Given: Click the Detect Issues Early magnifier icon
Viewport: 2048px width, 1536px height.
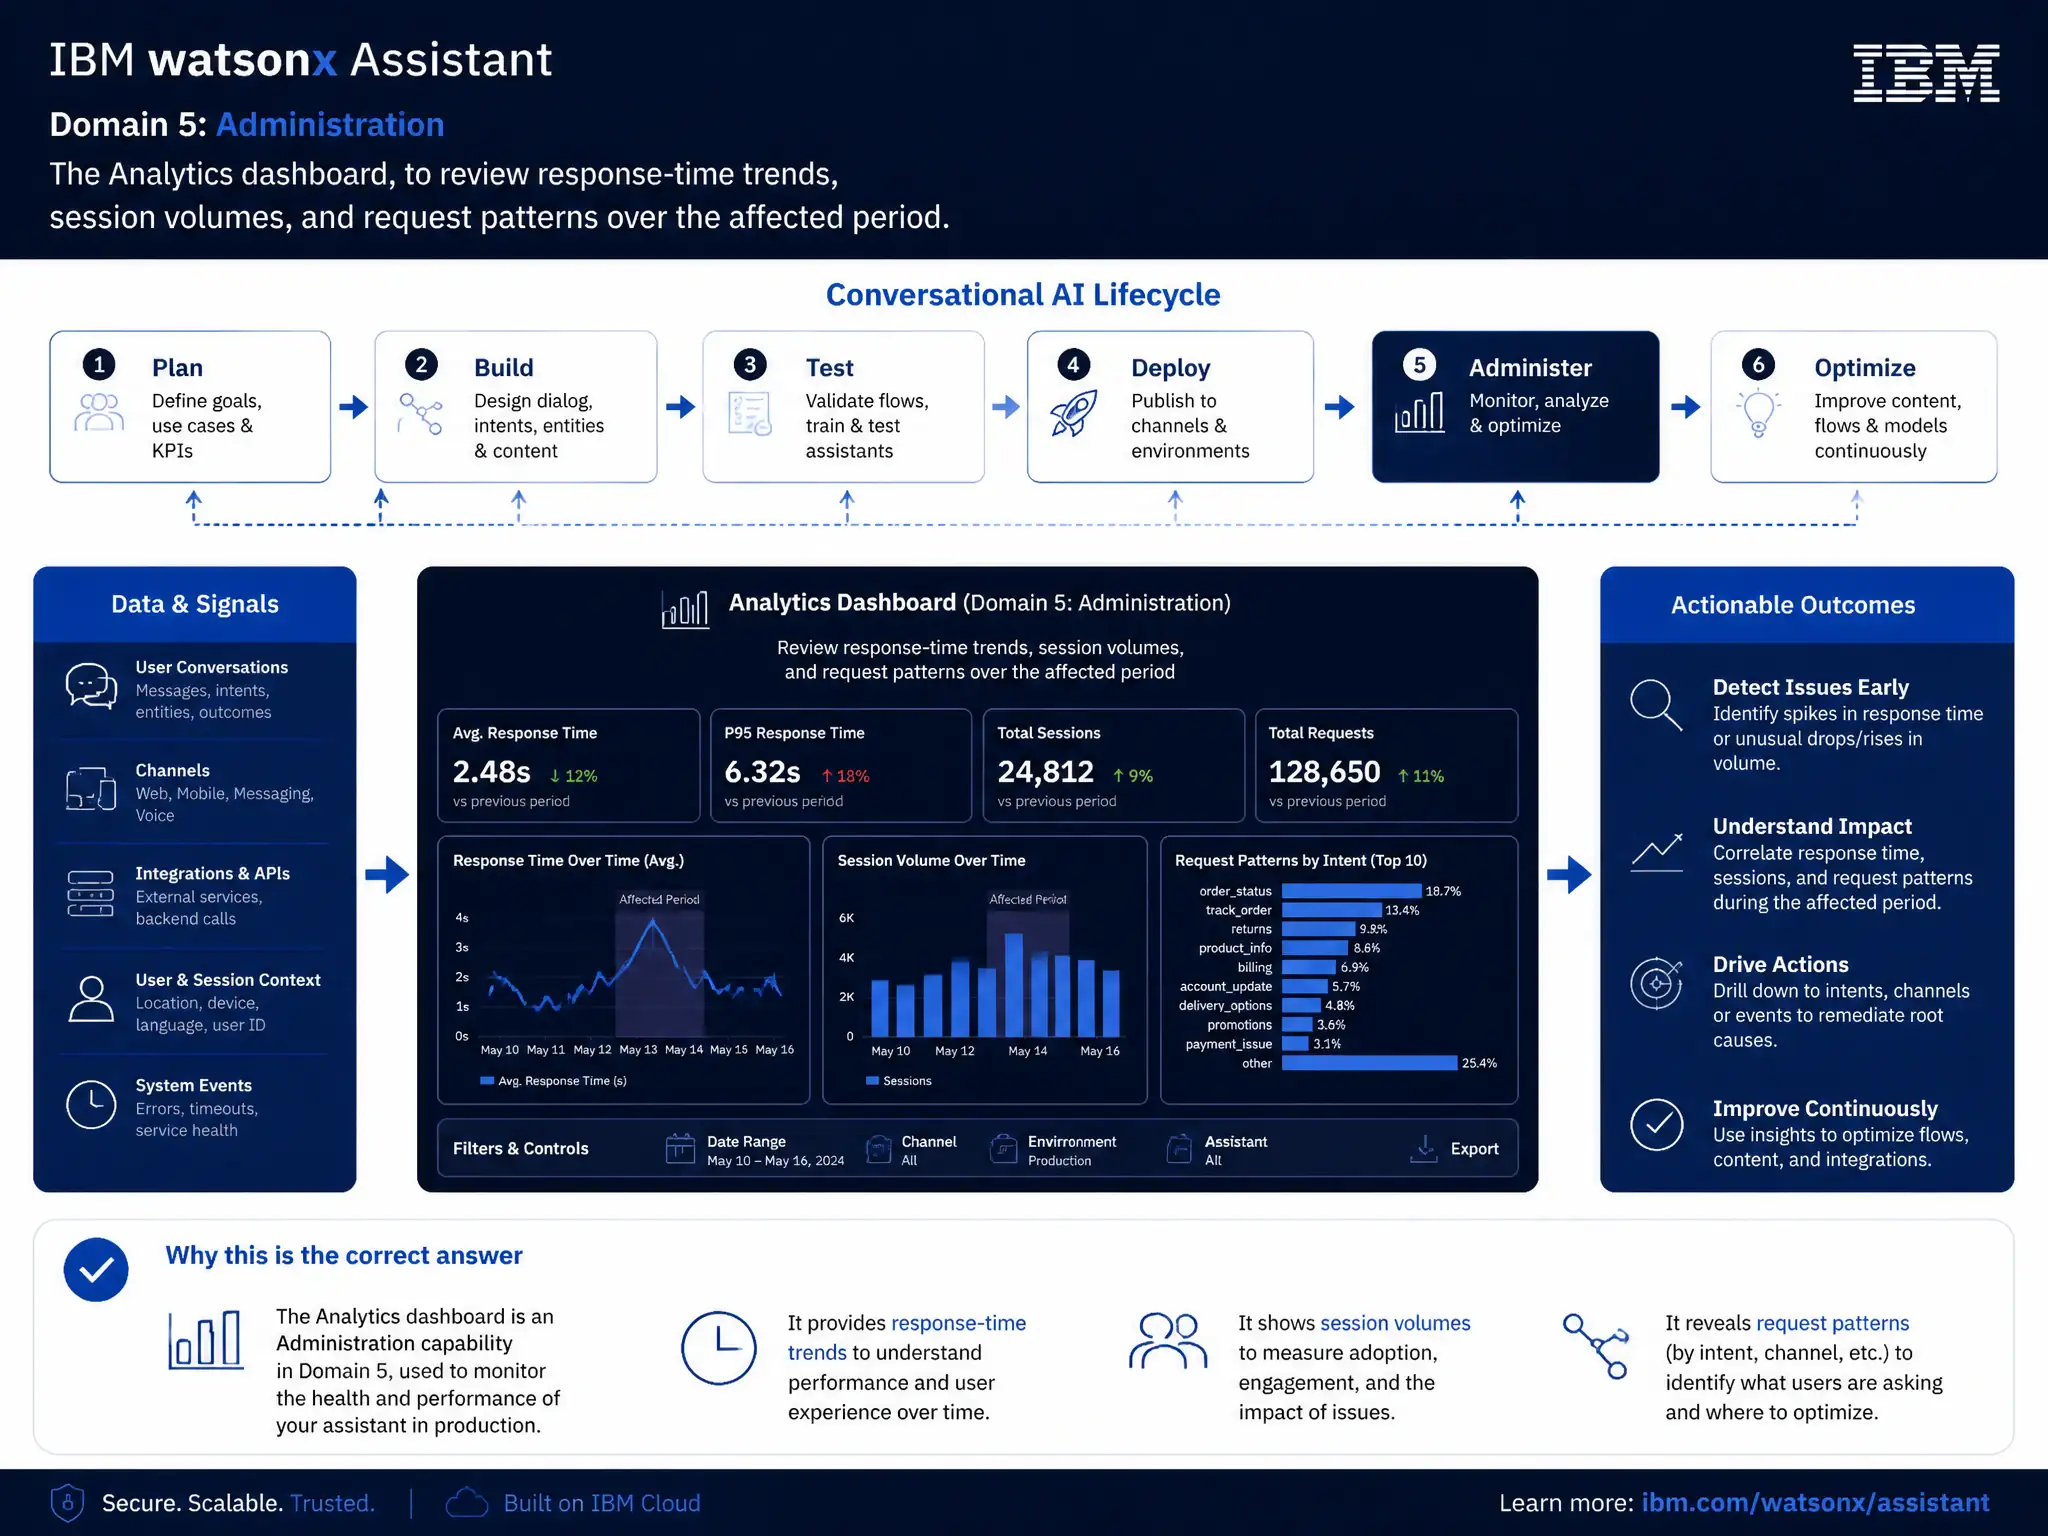Looking at the screenshot, I should point(1656,706).
